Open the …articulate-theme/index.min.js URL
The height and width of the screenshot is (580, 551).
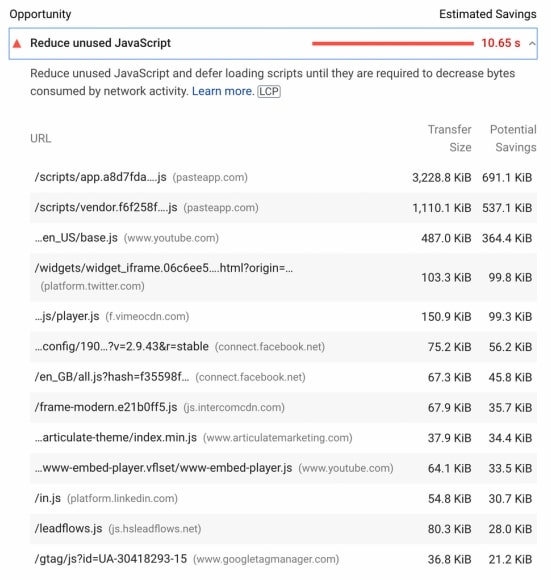click(x=116, y=438)
